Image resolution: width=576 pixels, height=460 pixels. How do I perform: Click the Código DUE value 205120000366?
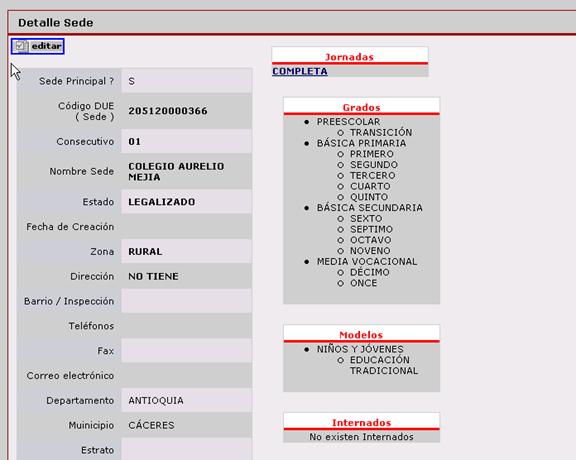click(168, 111)
